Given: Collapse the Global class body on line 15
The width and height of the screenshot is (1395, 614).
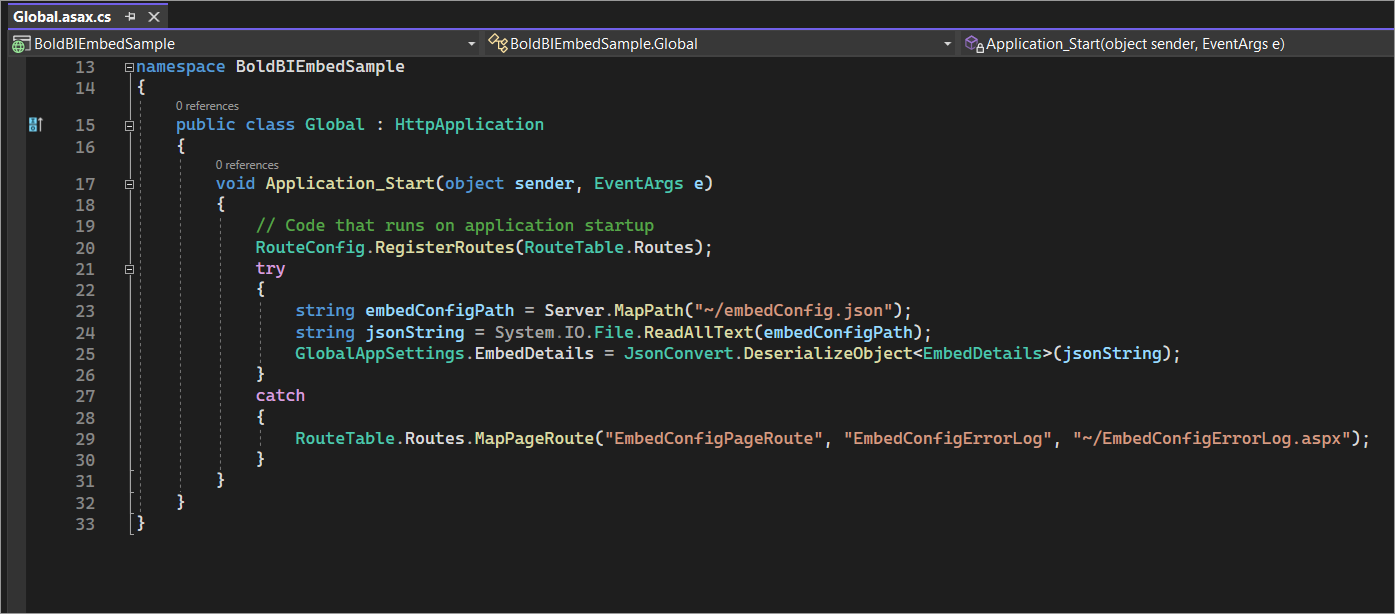Looking at the screenshot, I should coord(128,124).
